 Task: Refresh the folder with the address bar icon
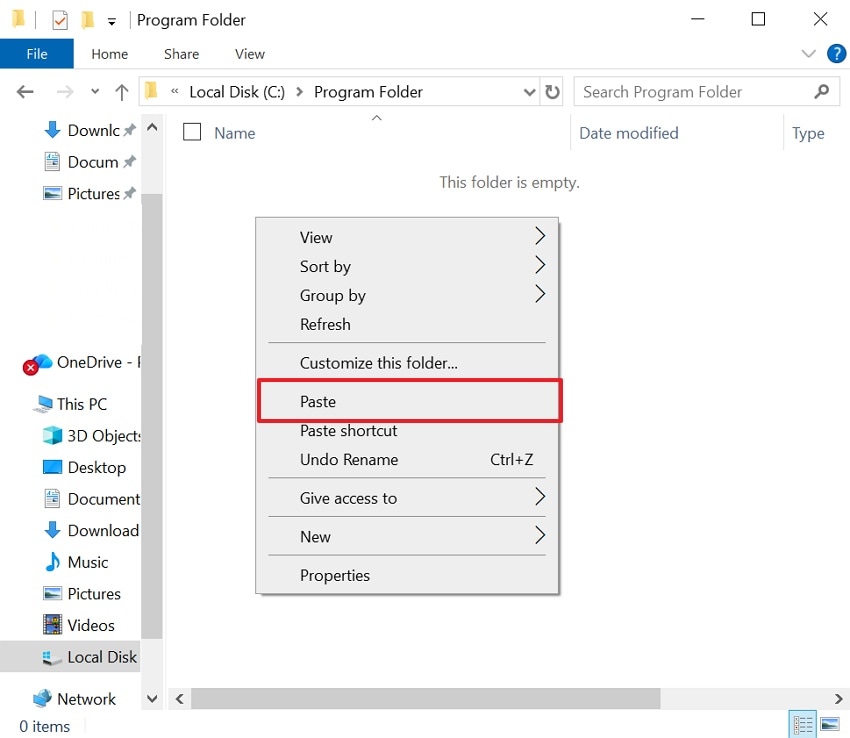click(x=553, y=91)
